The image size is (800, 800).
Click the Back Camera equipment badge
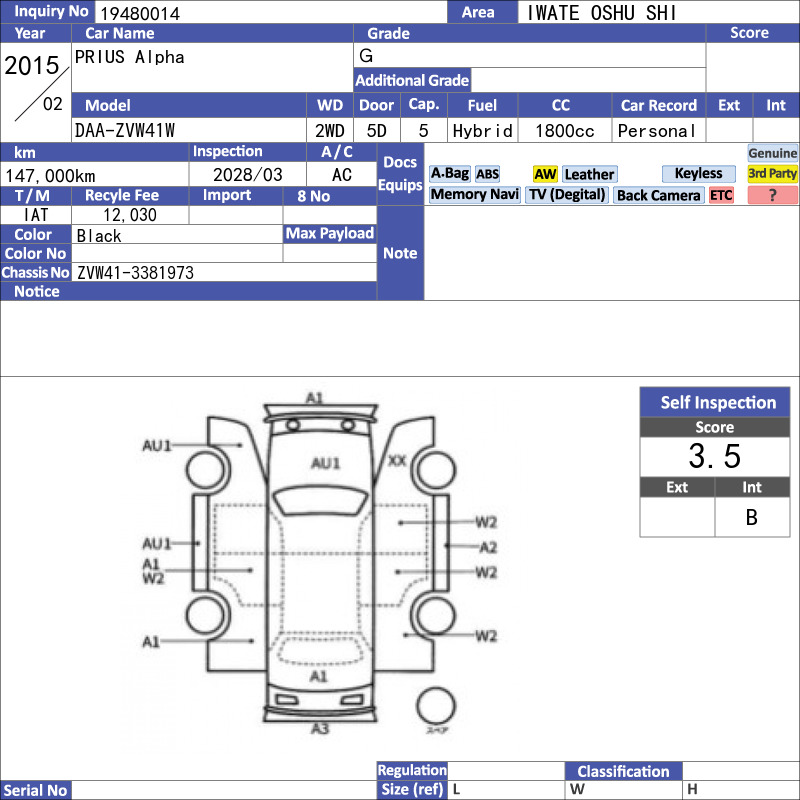point(658,195)
